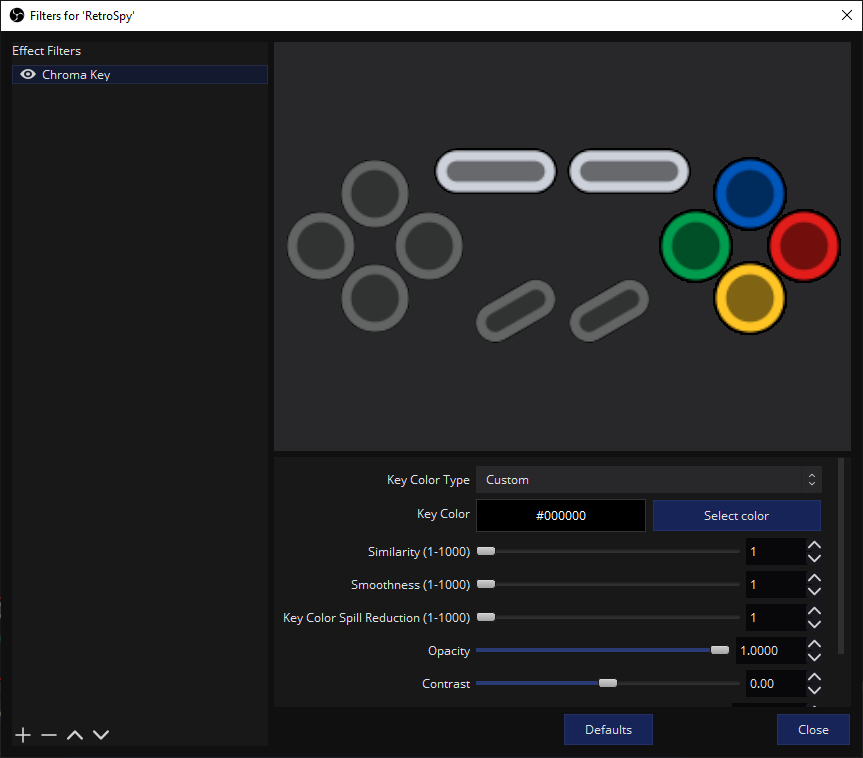Click the Defaults button
Screen dimensions: 863x758
click(608, 729)
